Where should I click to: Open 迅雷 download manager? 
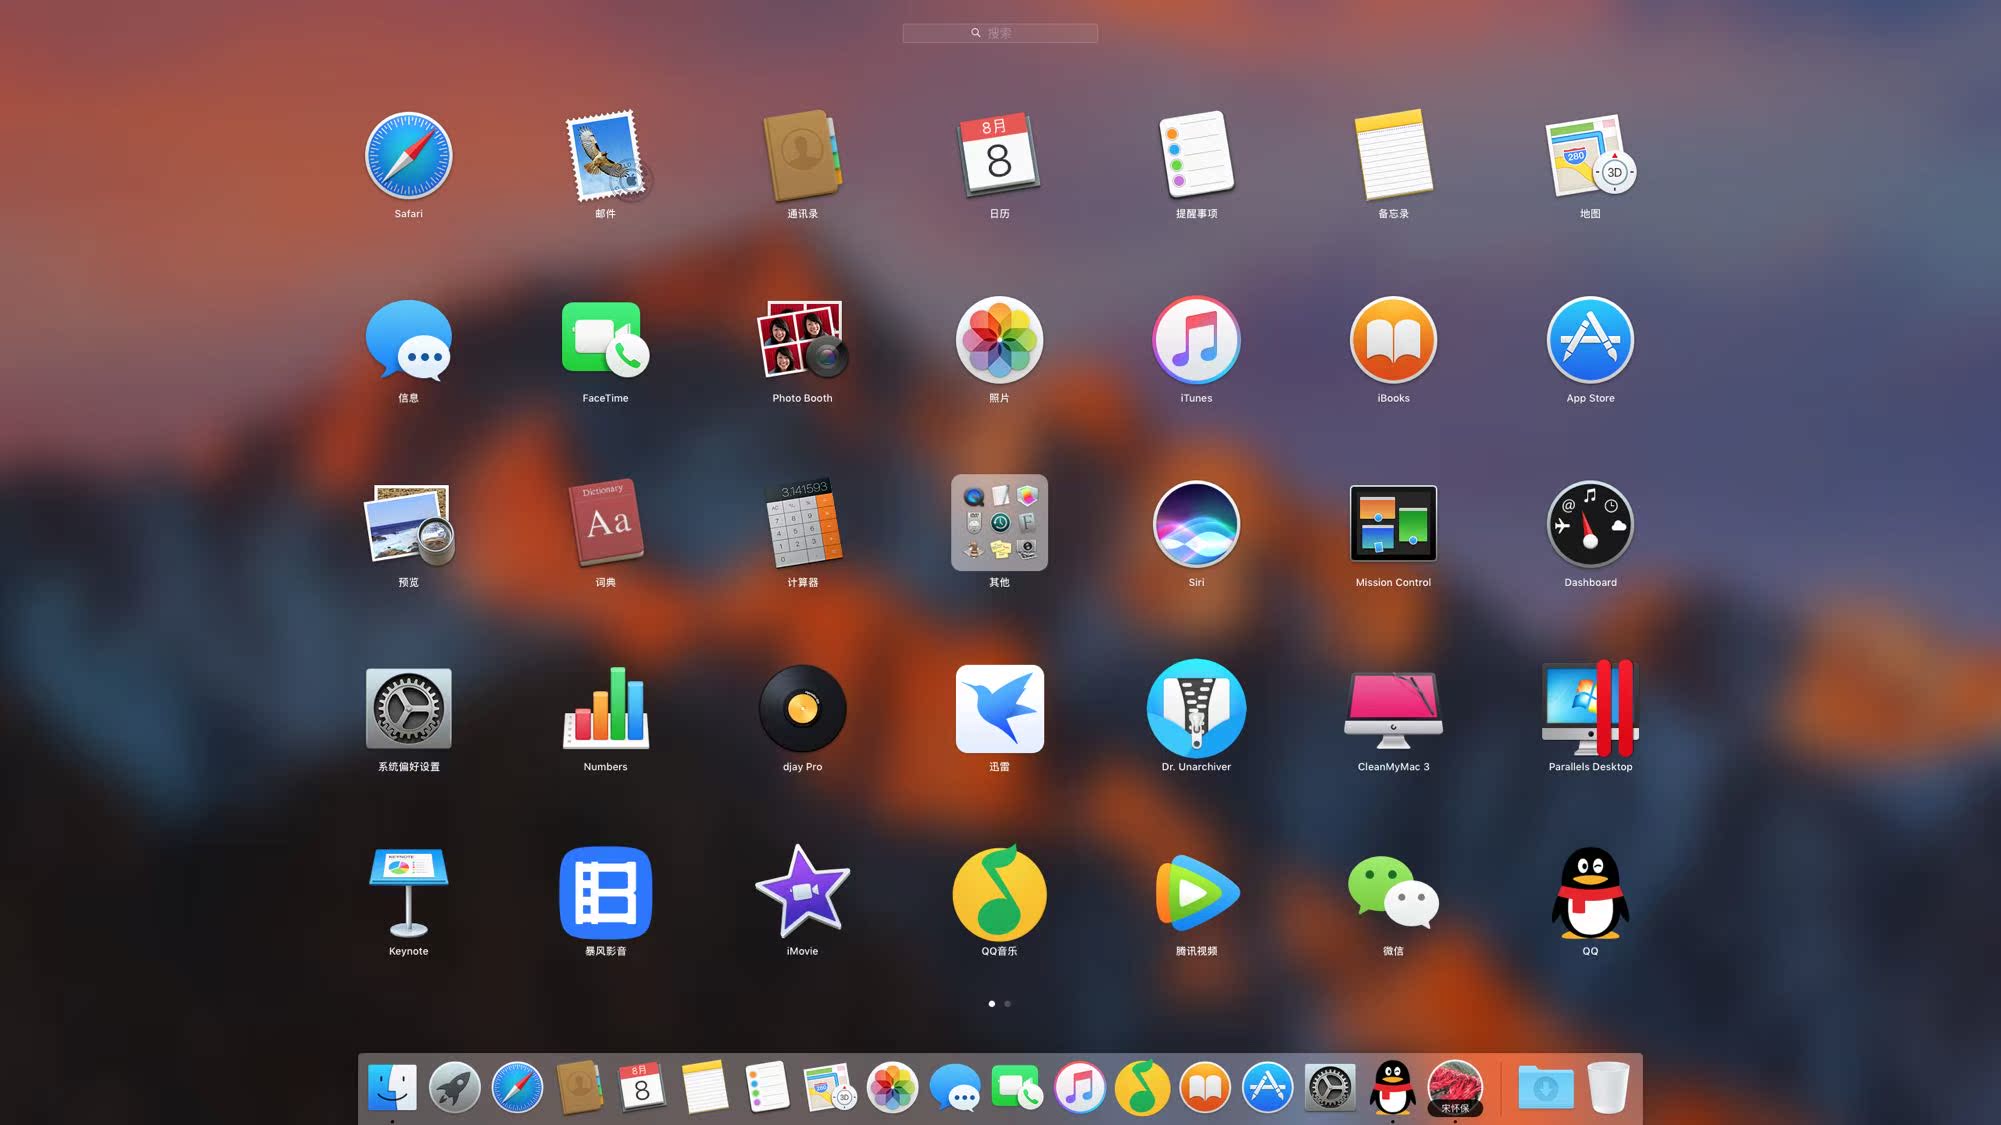[x=998, y=710]
